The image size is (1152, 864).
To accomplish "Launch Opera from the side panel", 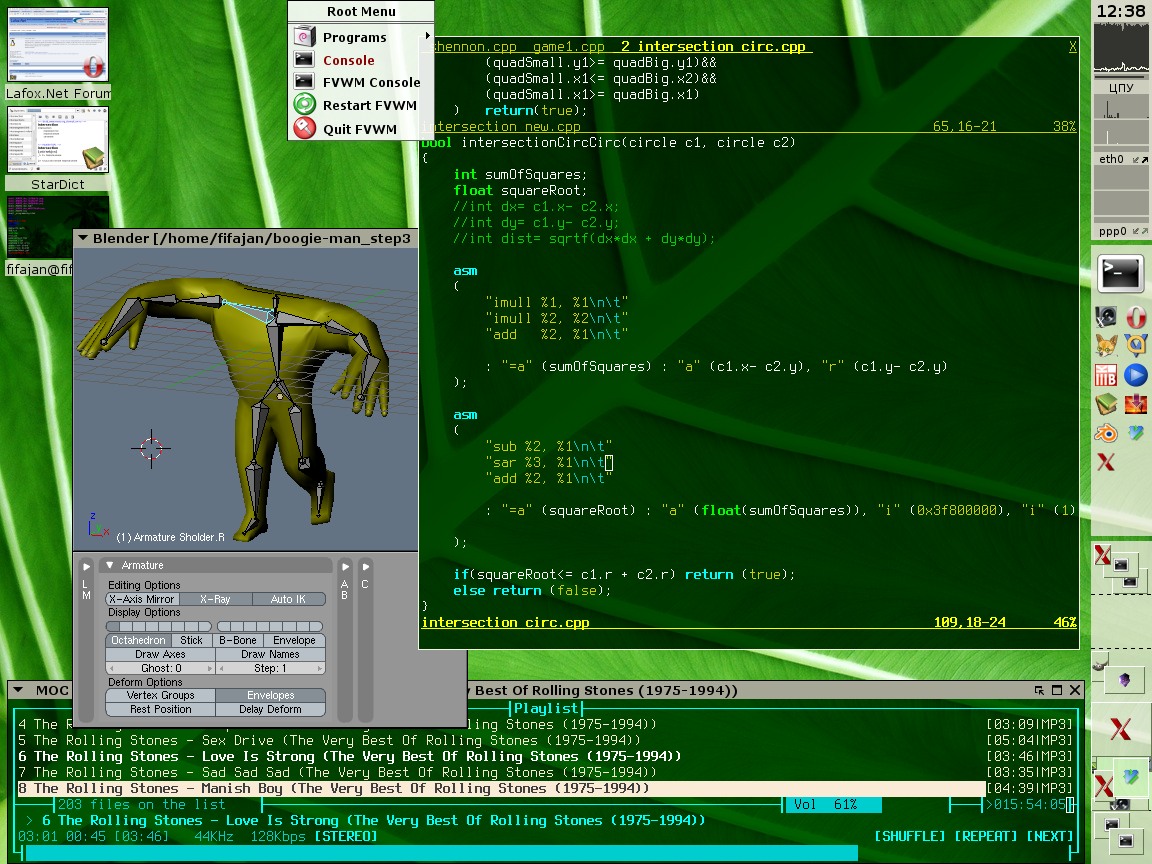I will 1136,317.
